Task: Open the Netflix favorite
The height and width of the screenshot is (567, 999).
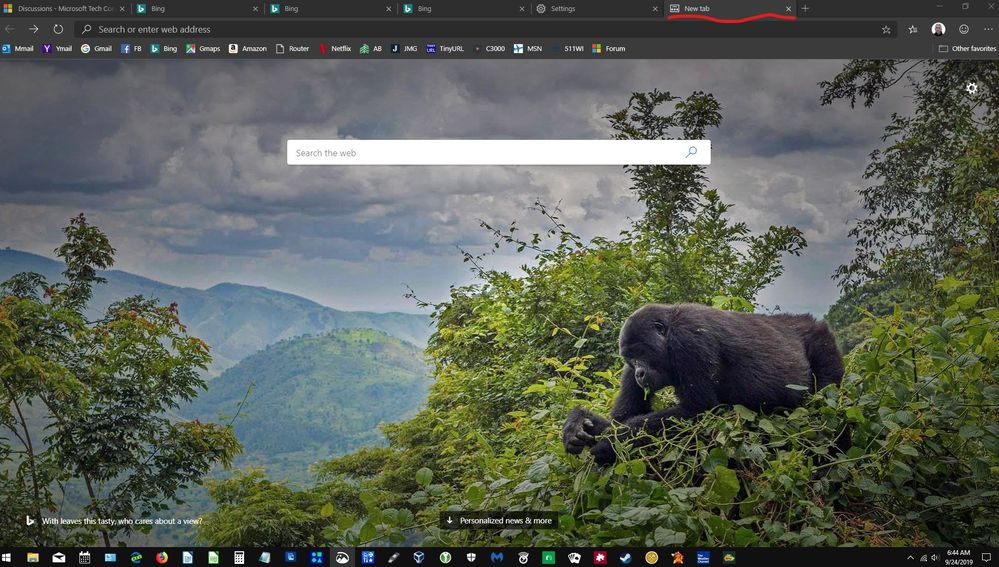Action: (x=335, y=48)
